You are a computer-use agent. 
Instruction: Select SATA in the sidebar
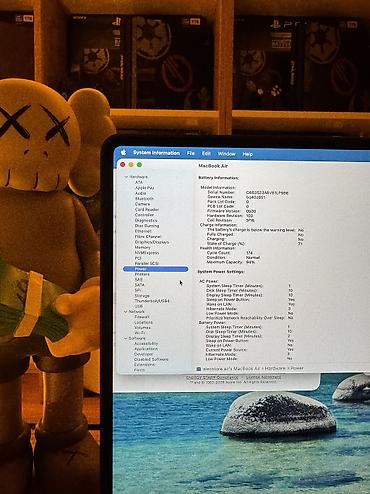[140, 285]
